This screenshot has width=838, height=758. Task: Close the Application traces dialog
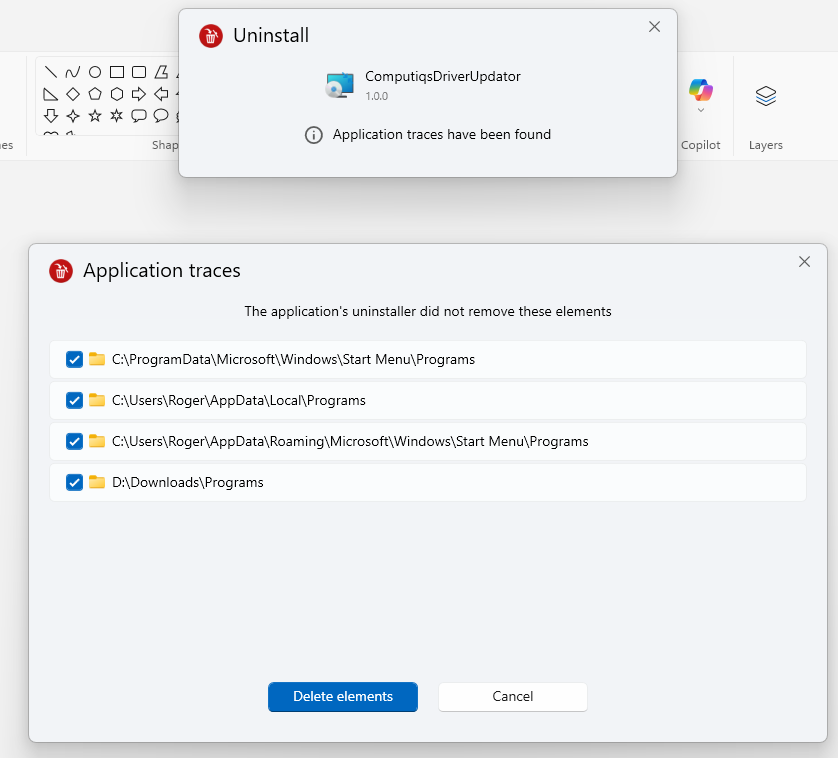point(804,261)
